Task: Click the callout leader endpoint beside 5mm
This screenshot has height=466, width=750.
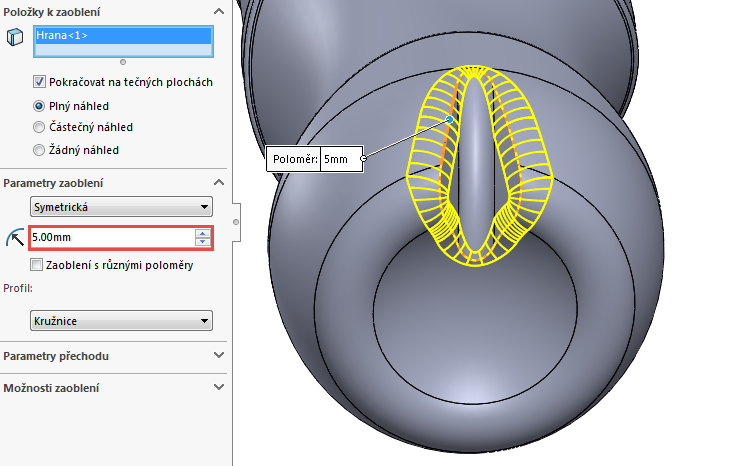Action: point(364,158)
